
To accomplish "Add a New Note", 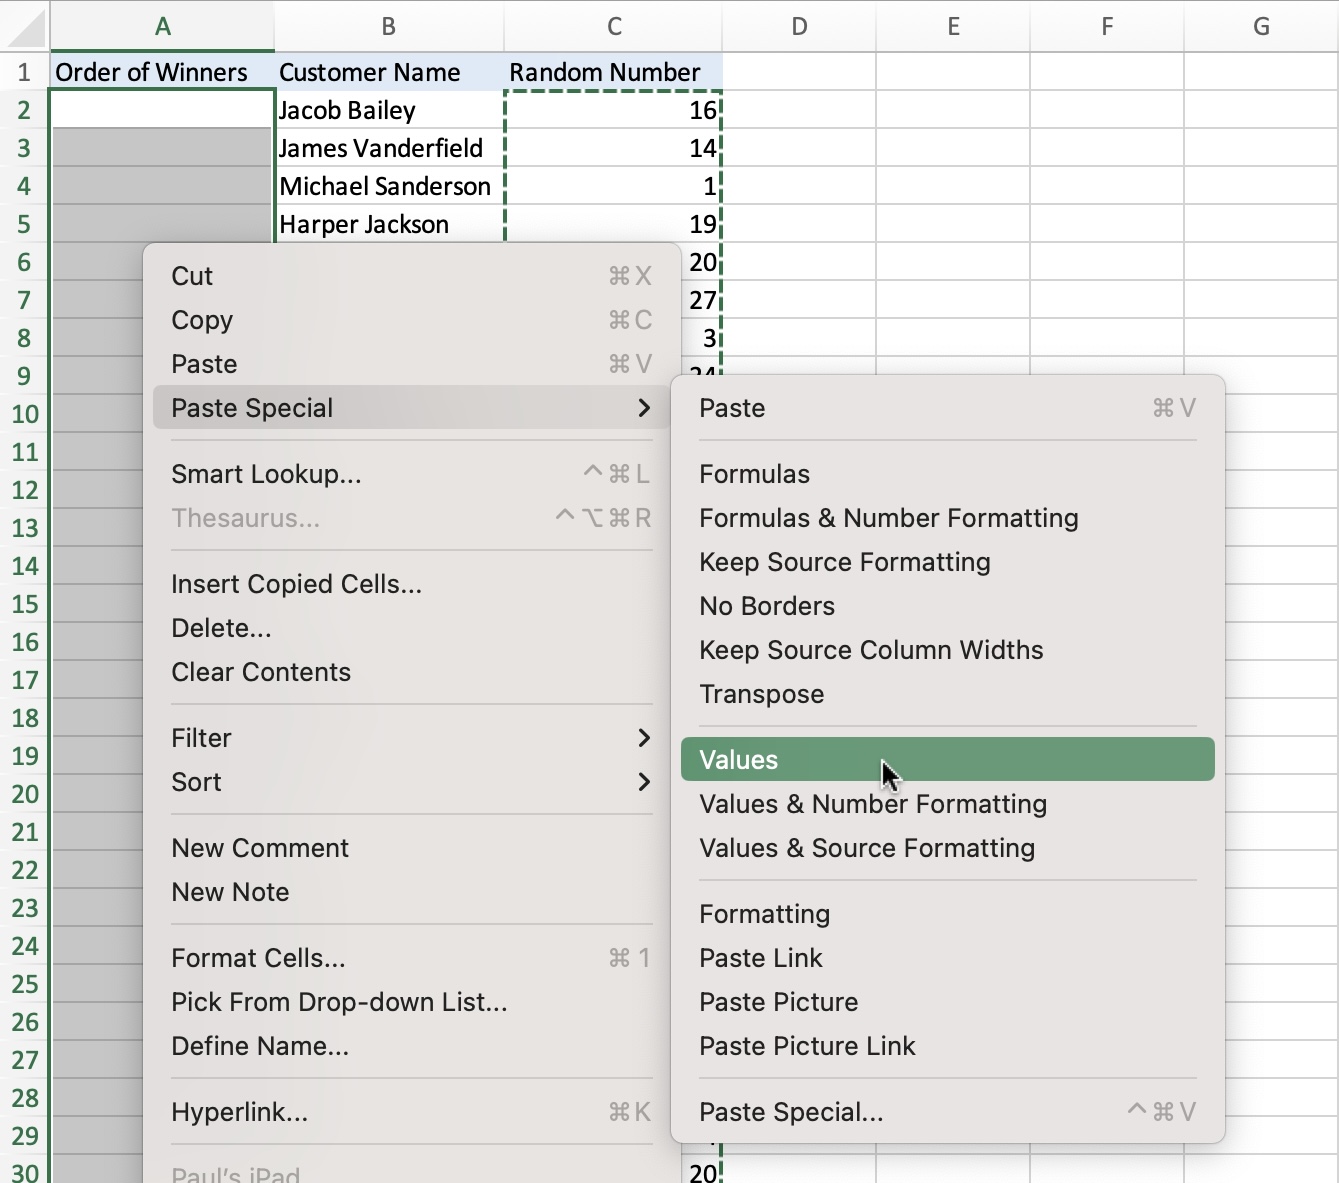I will click(411, 892).
